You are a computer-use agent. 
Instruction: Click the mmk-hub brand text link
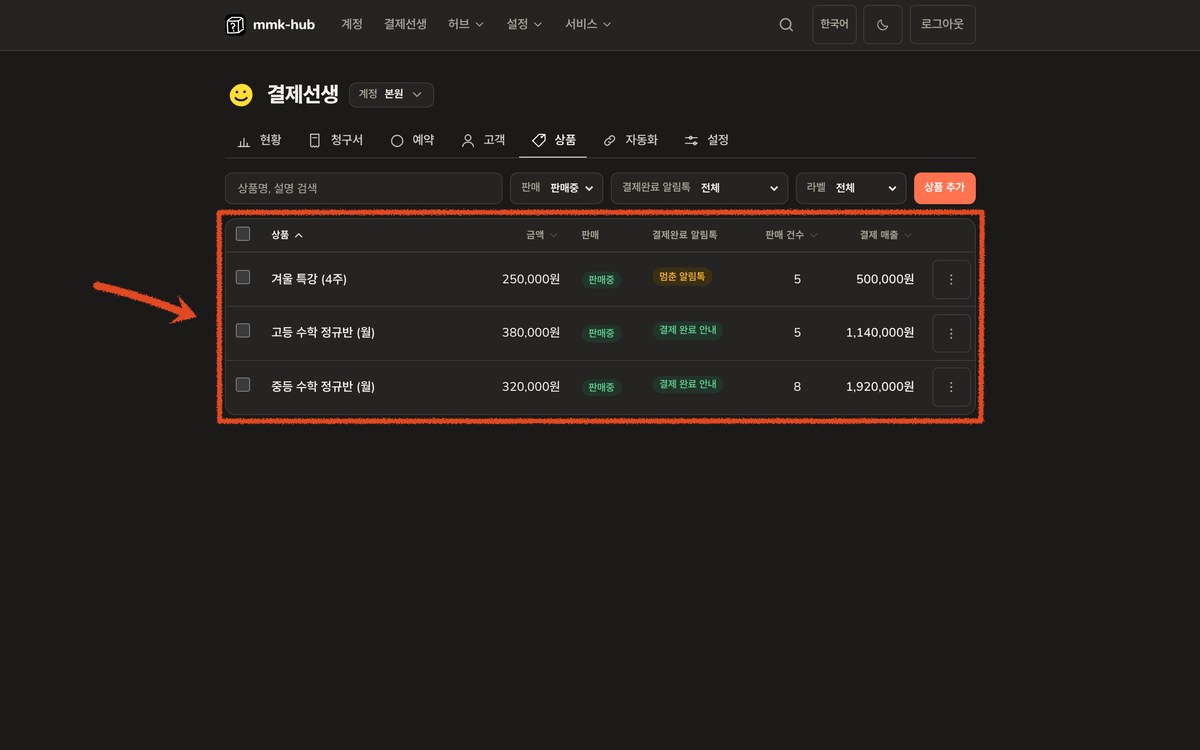point(283,24)
